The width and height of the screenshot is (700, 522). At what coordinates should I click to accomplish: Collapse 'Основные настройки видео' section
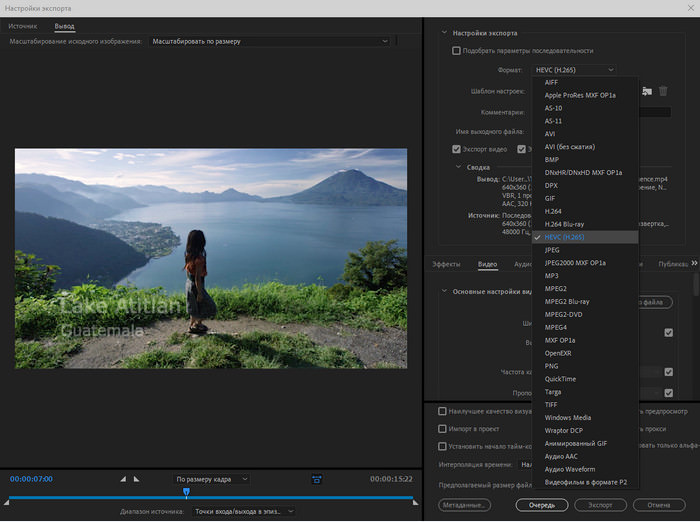(444, 291)
